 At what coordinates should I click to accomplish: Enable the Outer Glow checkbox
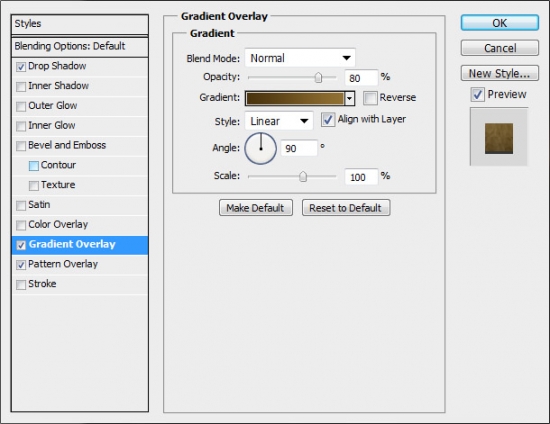[21, 106]
